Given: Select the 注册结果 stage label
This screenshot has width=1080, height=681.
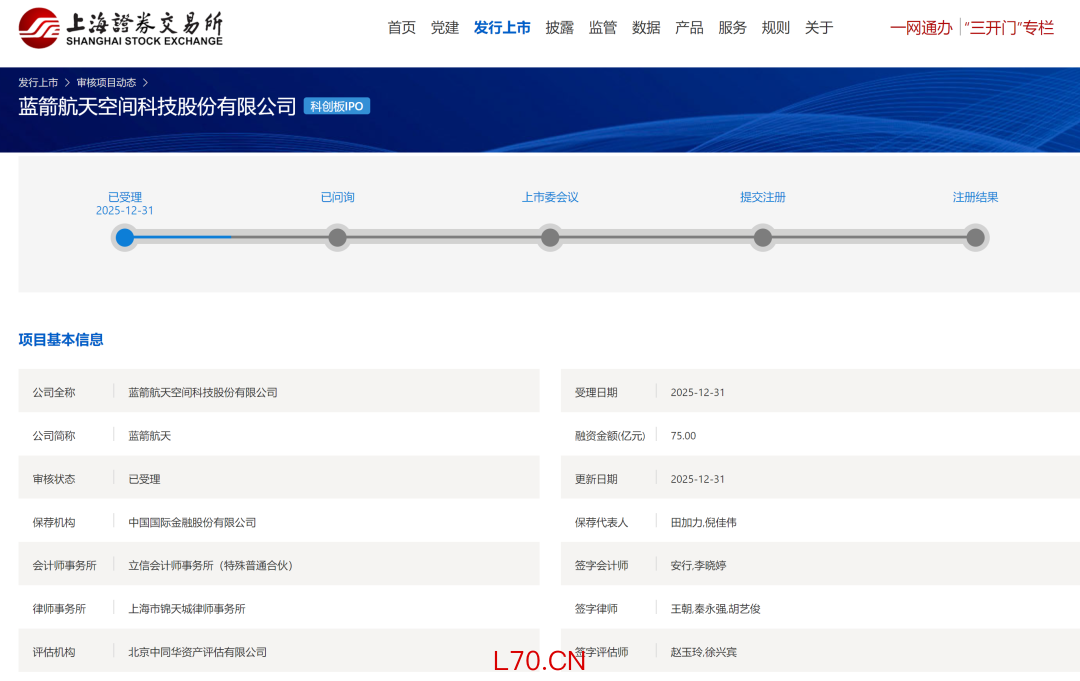Looking at the screenshot, I should [x=975, y=197].
